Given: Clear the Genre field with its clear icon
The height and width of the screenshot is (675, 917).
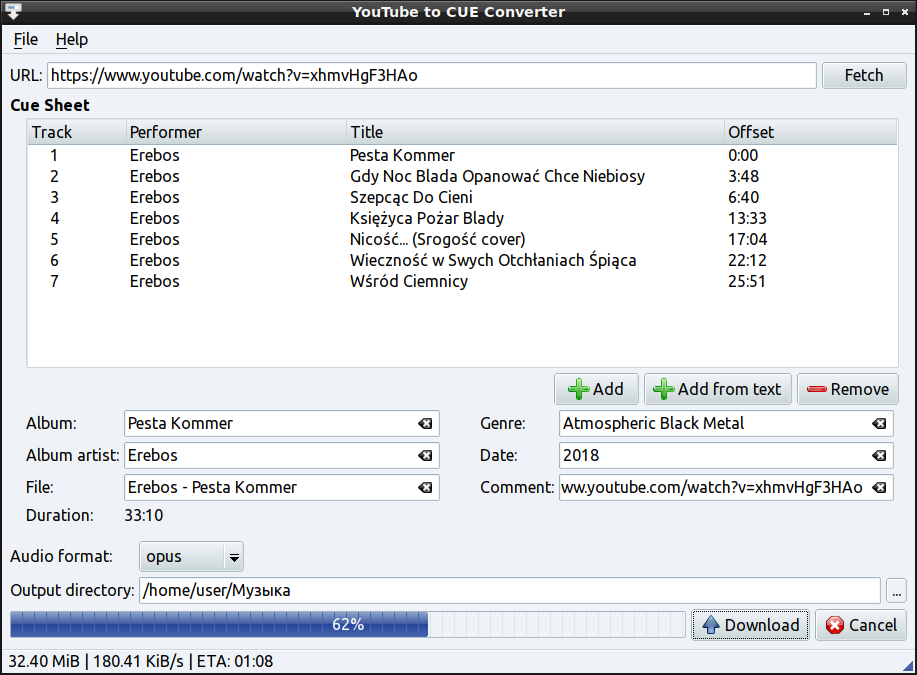Looking at the screenshot, I should (x=879, y=423).
